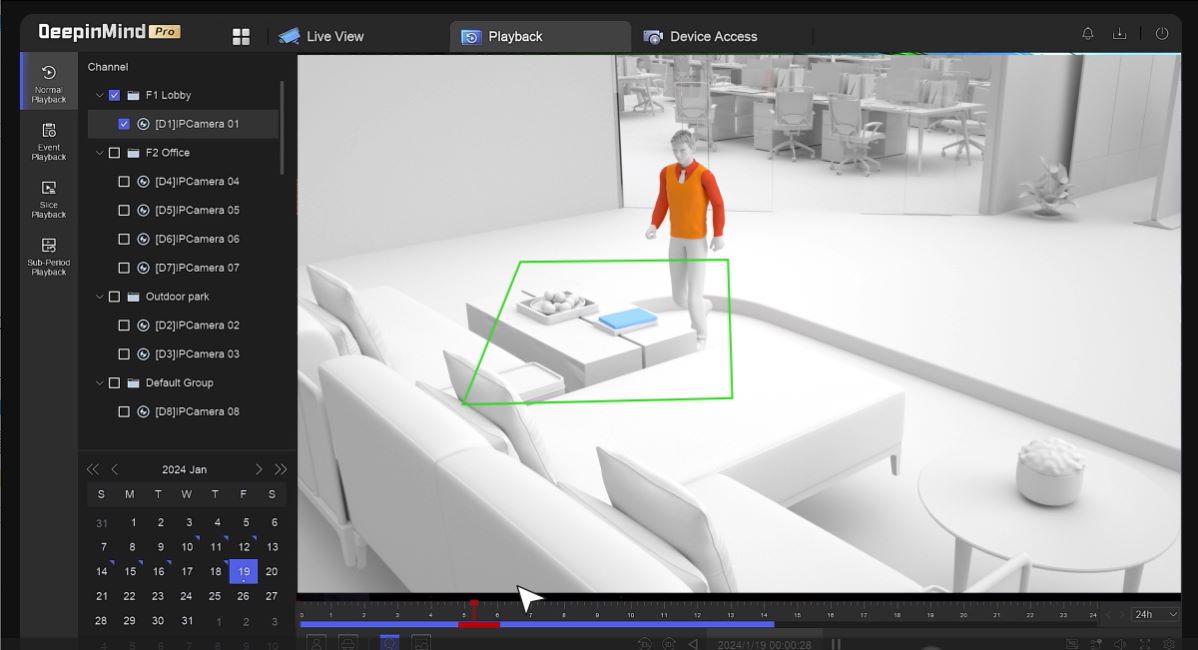Click the notification bell icon
The width and height of the screenshot is (1198, 650).
(x=1088, y=34)
